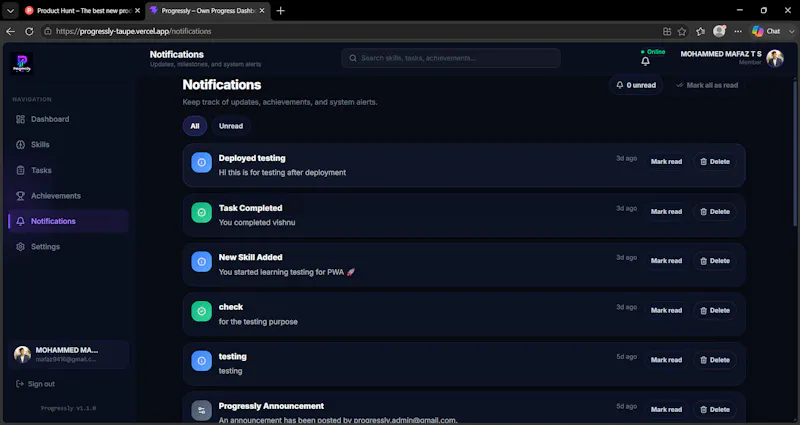Mark the check notification as read

coord(666,310)
